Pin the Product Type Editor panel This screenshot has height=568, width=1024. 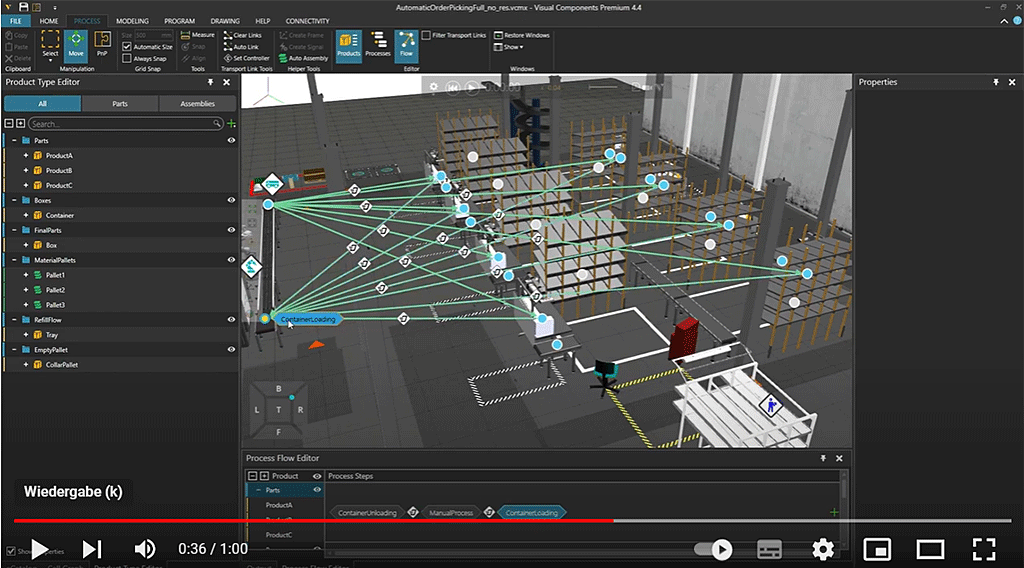(x=211, y=82)
